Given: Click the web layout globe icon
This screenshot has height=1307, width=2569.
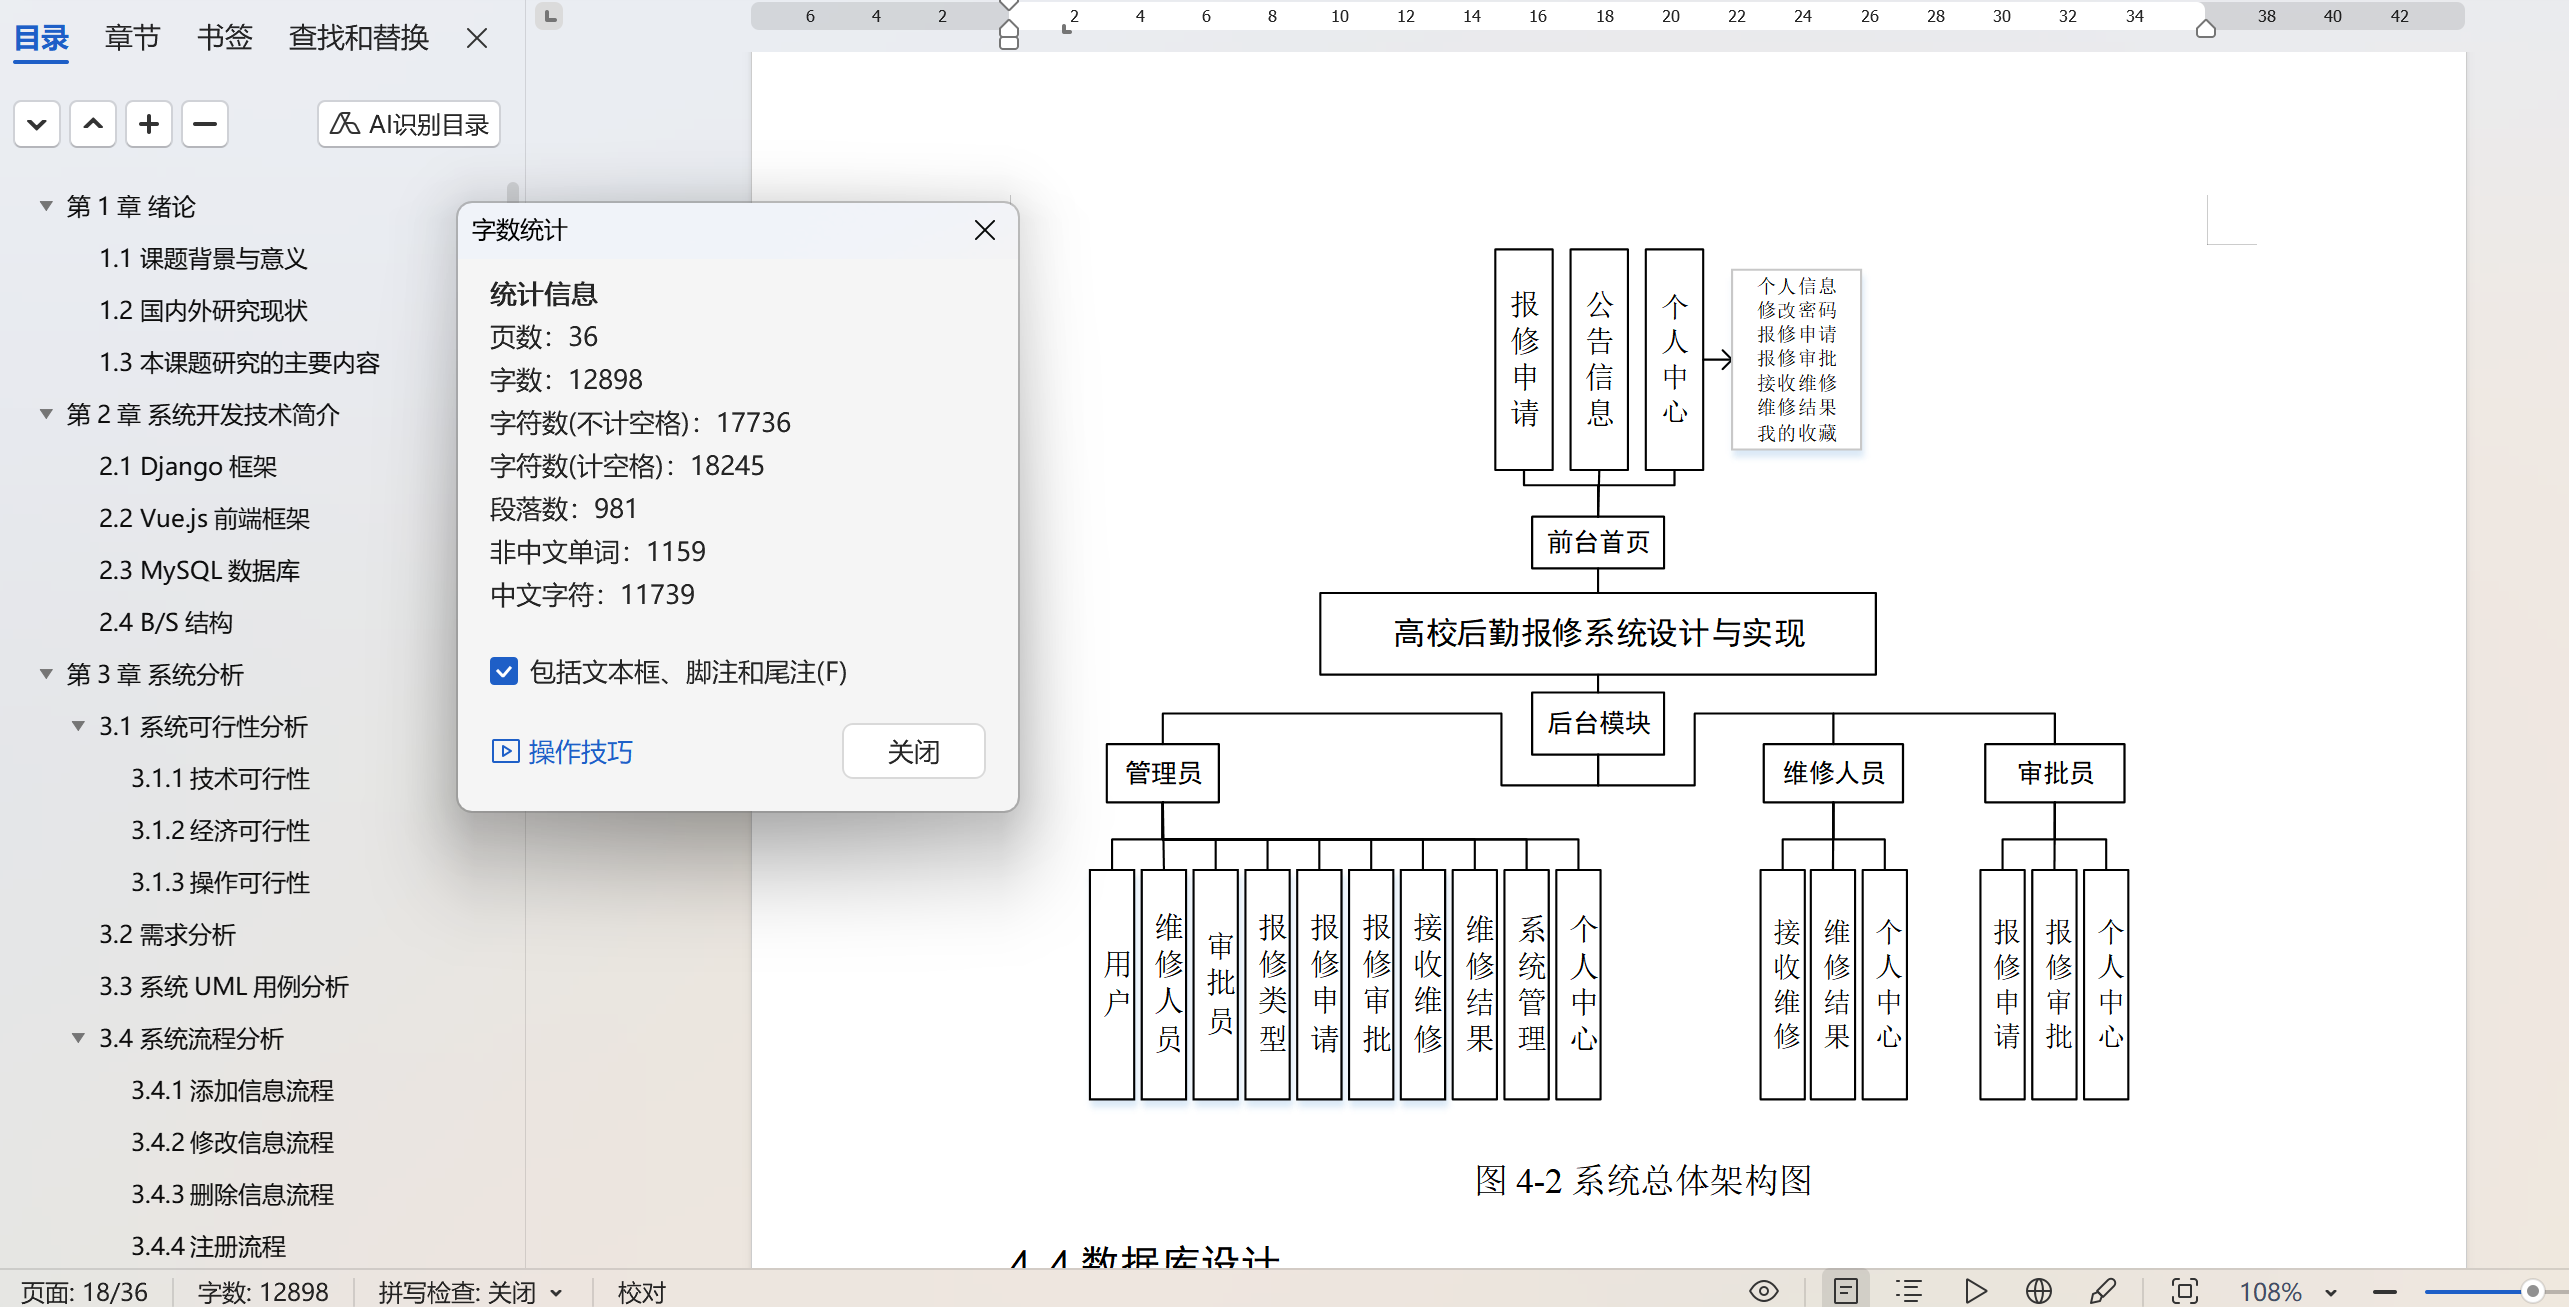Looking at the screenshot, I should (x=2038, y=1291).
